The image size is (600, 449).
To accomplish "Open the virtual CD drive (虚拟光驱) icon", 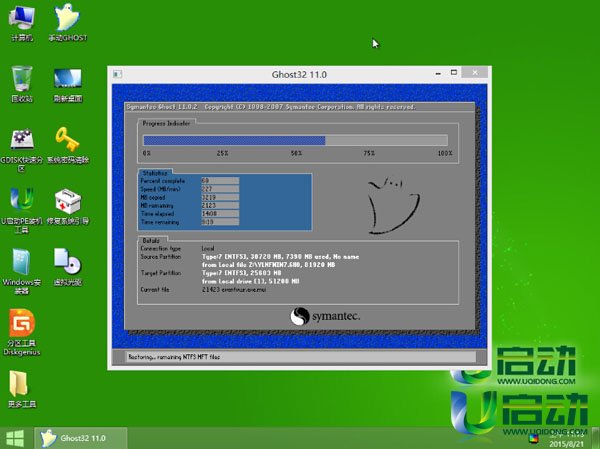I will click(x=68, y=267).
